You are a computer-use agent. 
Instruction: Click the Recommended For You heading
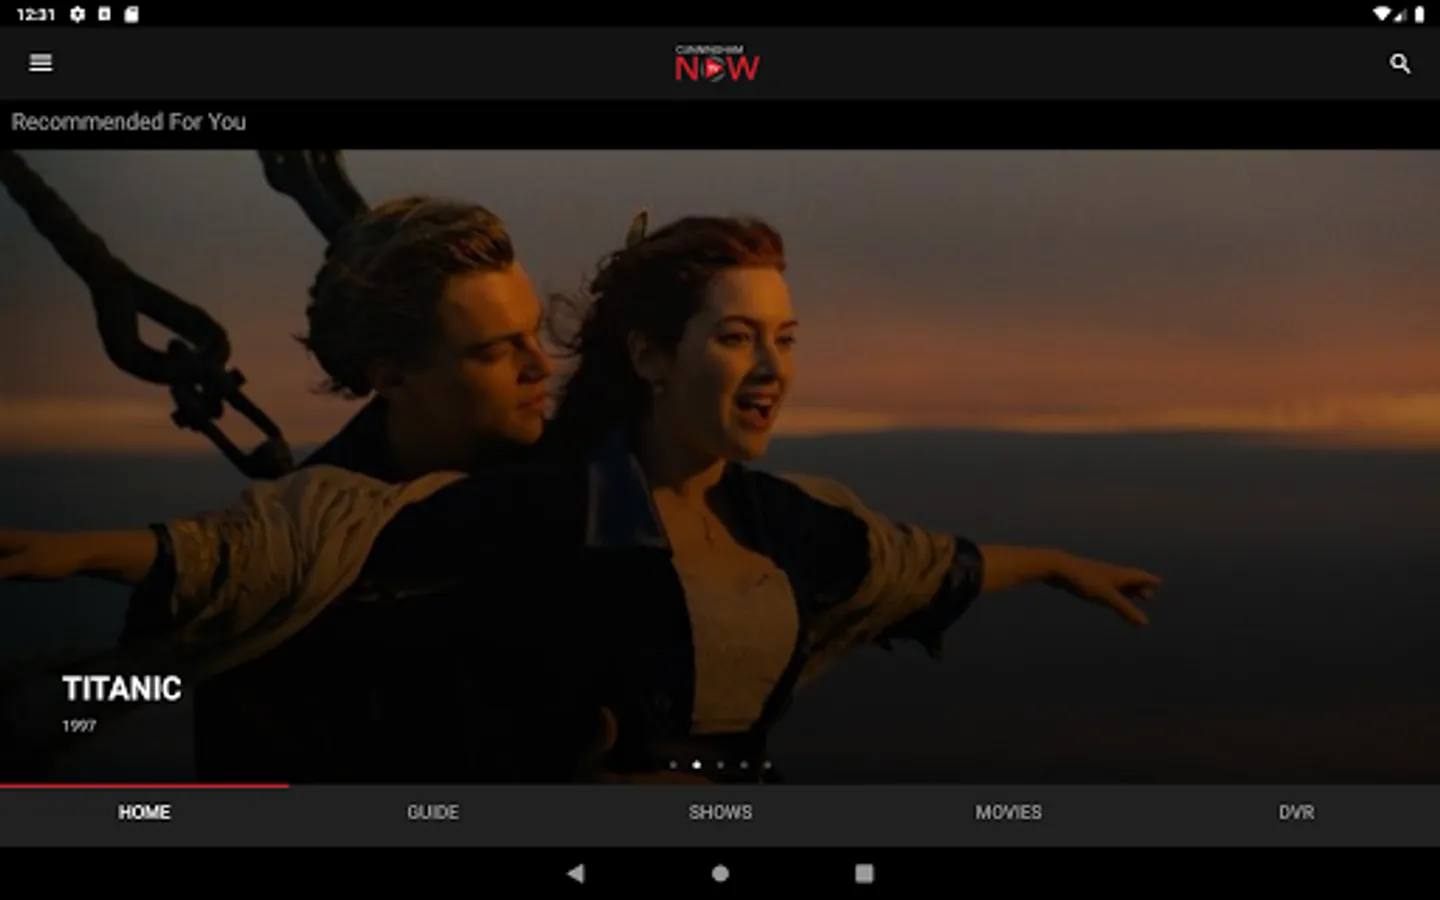point(129,122)
